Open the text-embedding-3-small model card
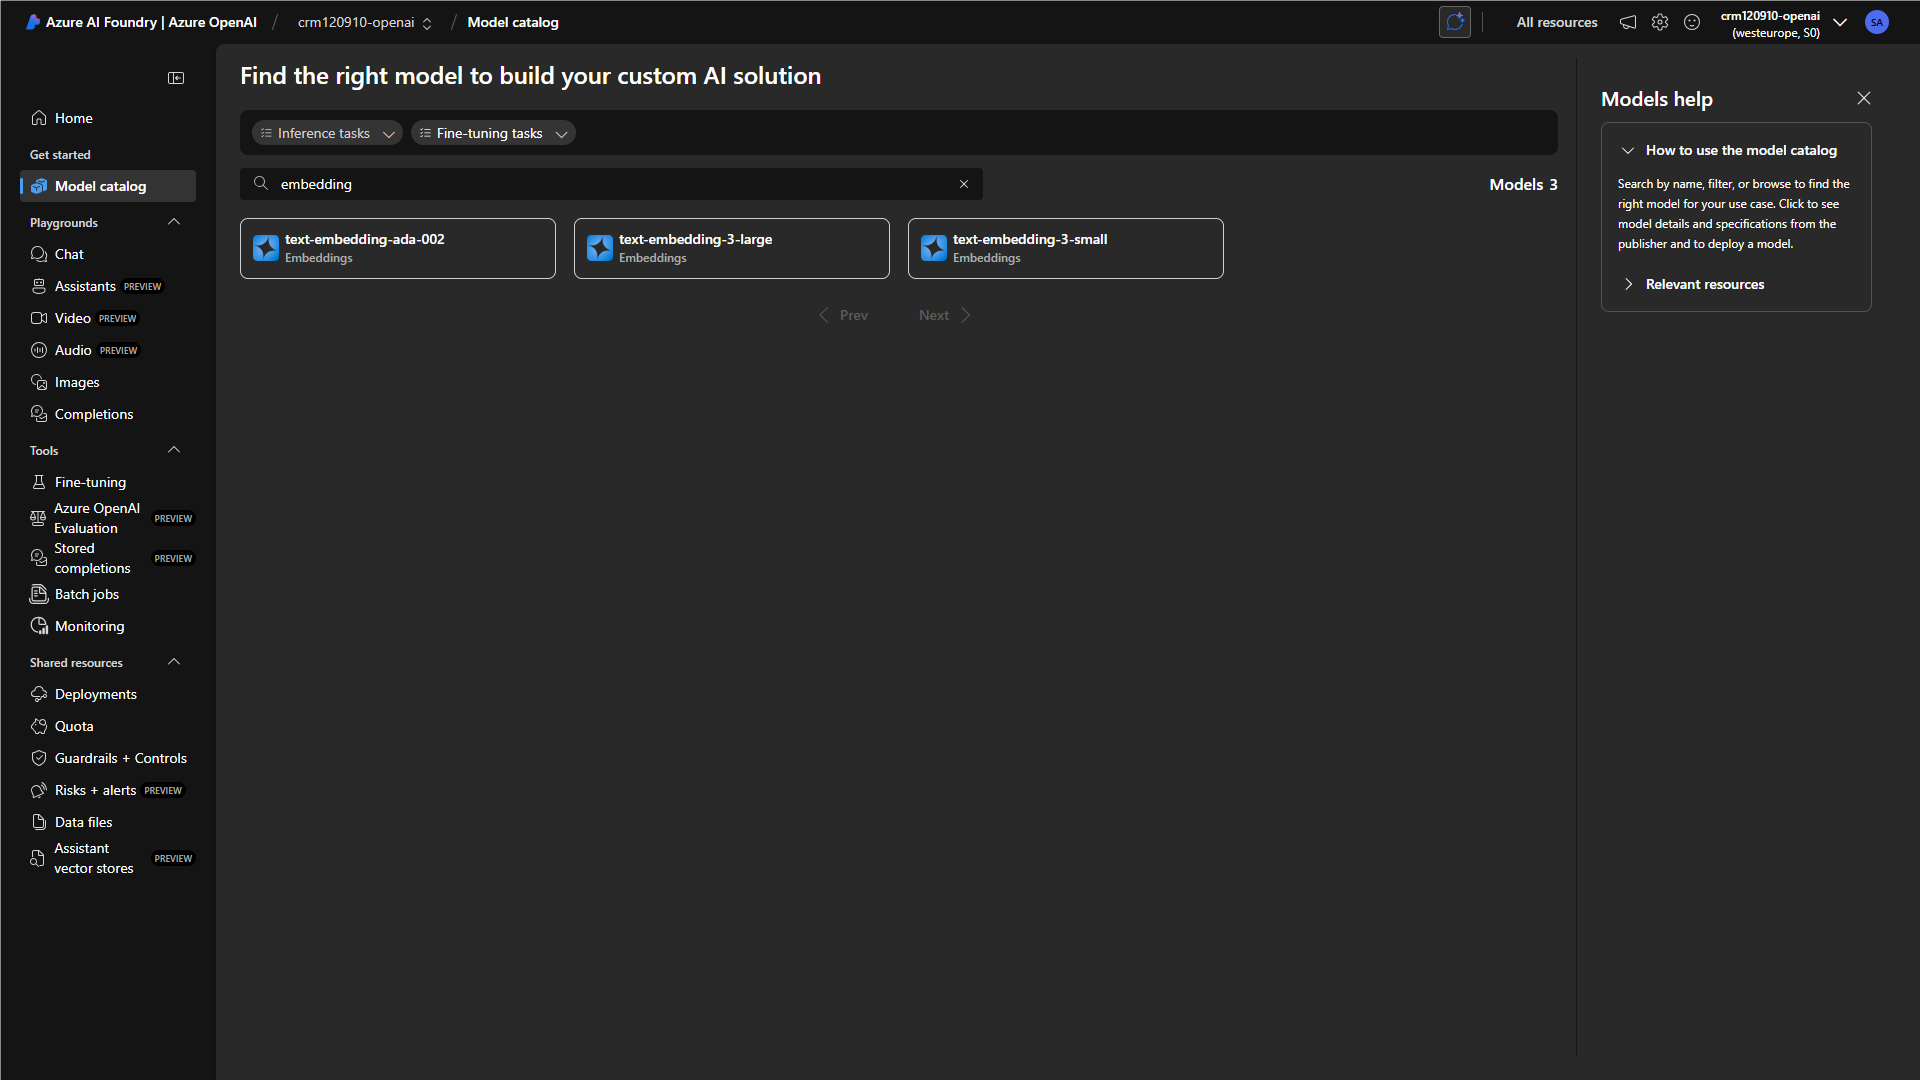Screen dimensions: 1920x1080 click(x=1066, y=248)
